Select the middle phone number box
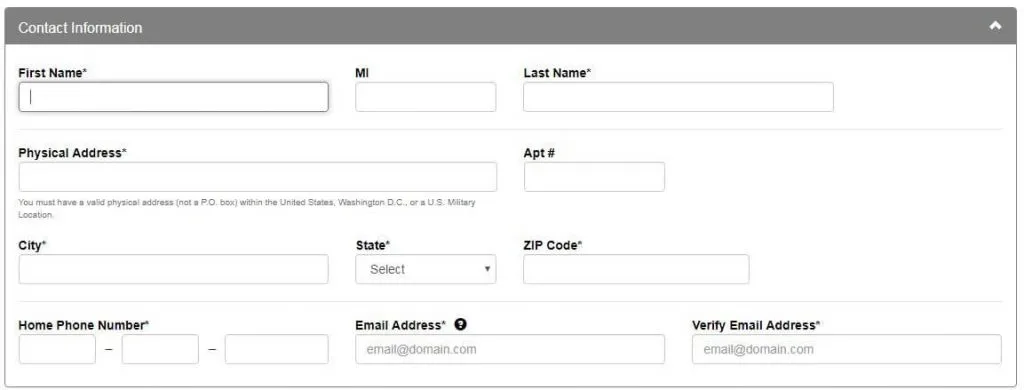The width and height of the screenshot is (1024, 390). tap(160, 349)
